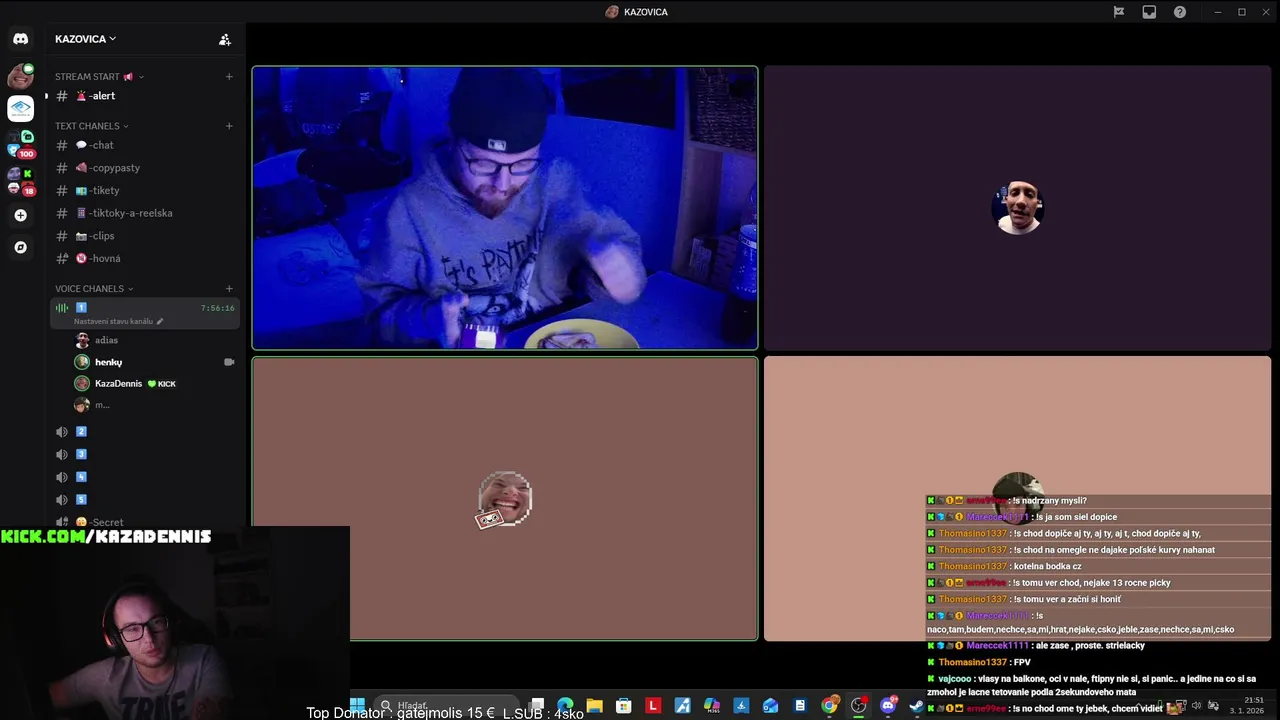The height and width of the screenshot is (720, 1280).
Task: Open the white-logo server in server list
Action: click(20, 108)
